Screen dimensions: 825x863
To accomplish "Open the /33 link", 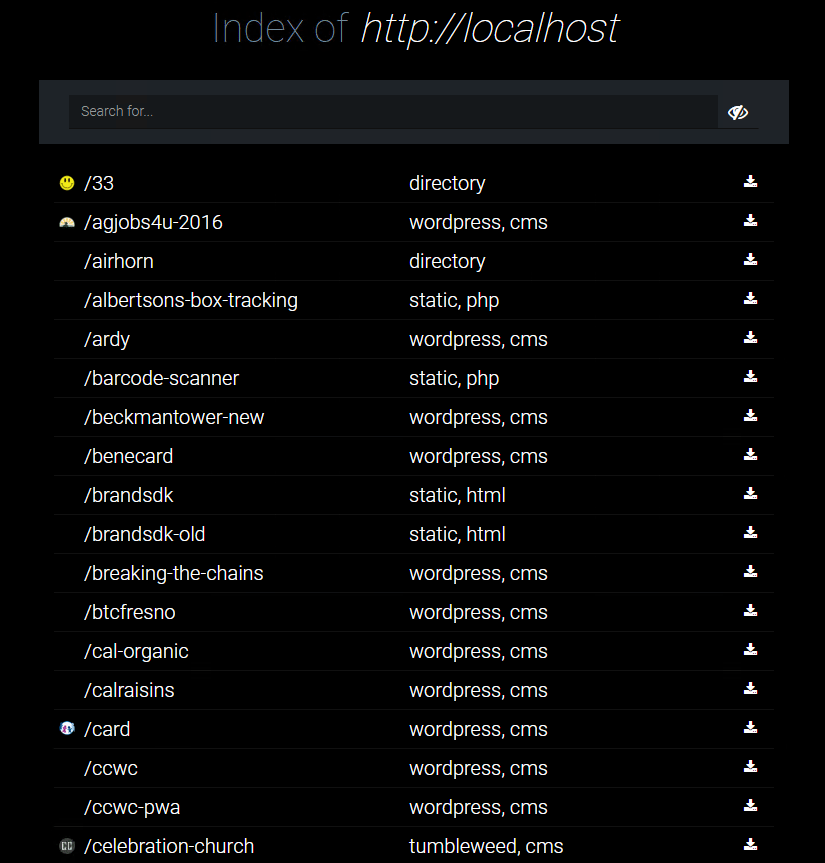I will click(99, 183).
